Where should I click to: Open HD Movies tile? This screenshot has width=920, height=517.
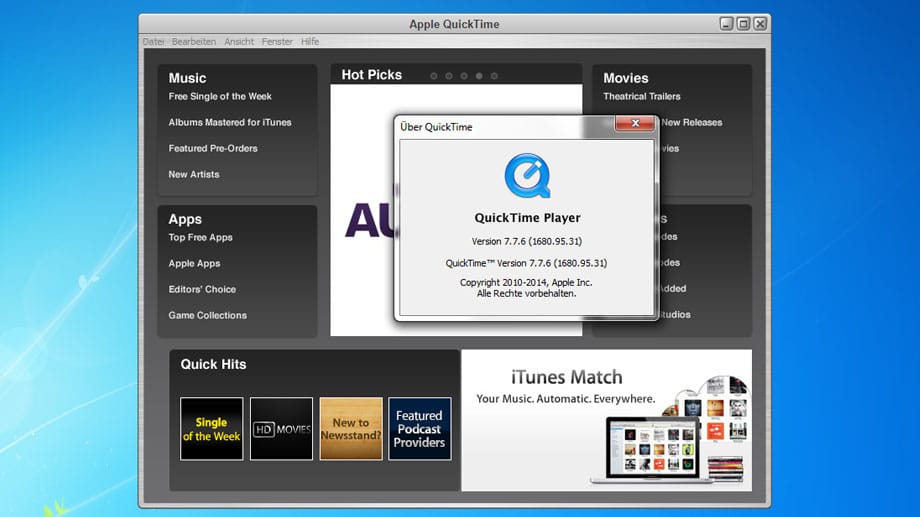(x=281, y=429)
